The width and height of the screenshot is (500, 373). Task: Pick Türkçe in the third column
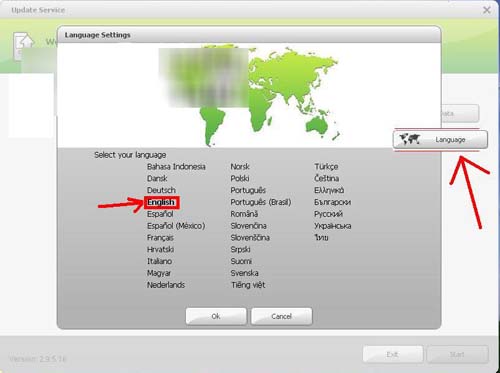point(326,167)
